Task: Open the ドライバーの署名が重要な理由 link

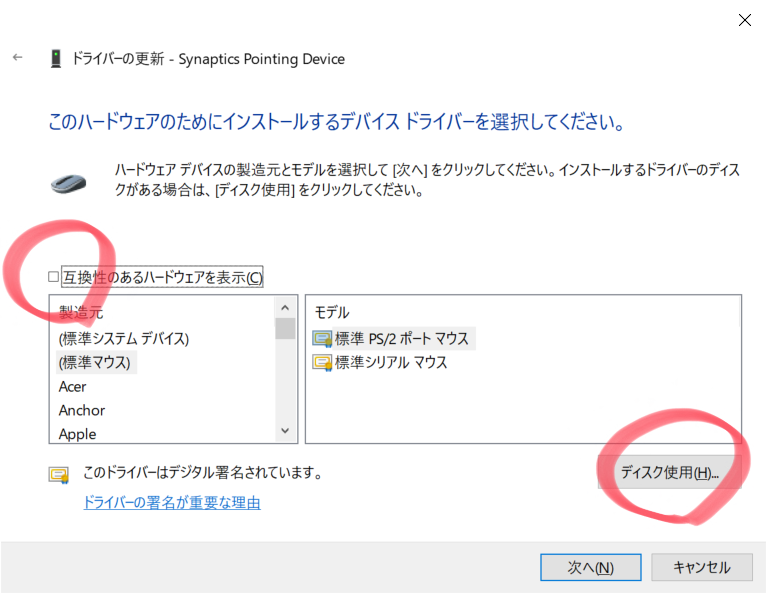Action: point(172,502)
